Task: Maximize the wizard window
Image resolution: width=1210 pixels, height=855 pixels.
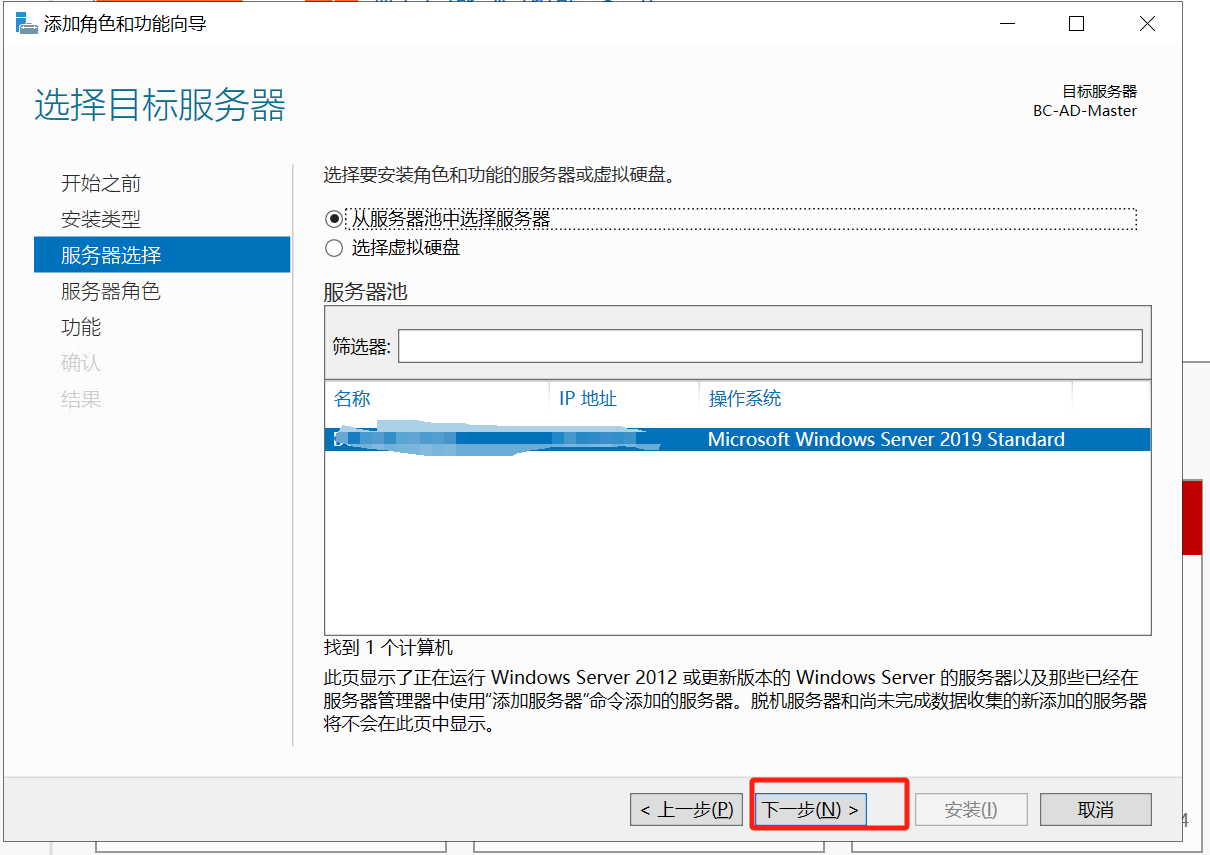Action: pos(1076,24)
